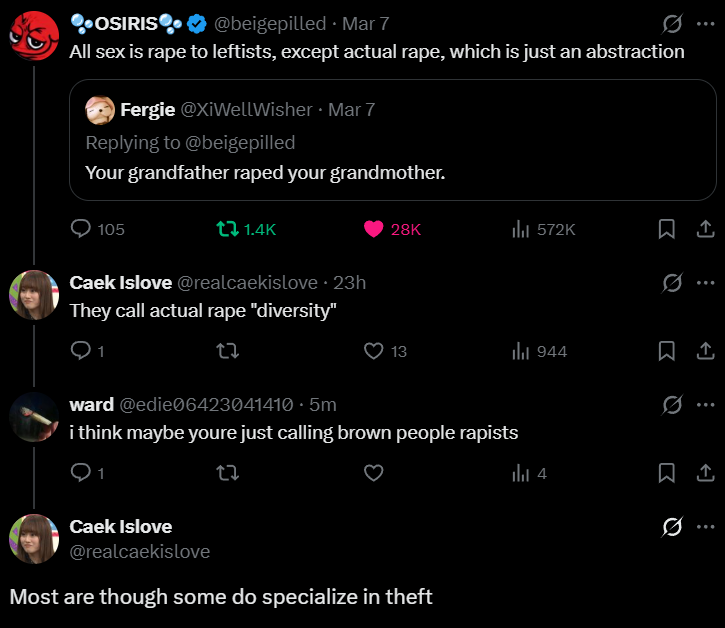This screenshot has width=725, height=628.
Task: Open more options on Caek Islove's 23h post
Action: [705, 283]
